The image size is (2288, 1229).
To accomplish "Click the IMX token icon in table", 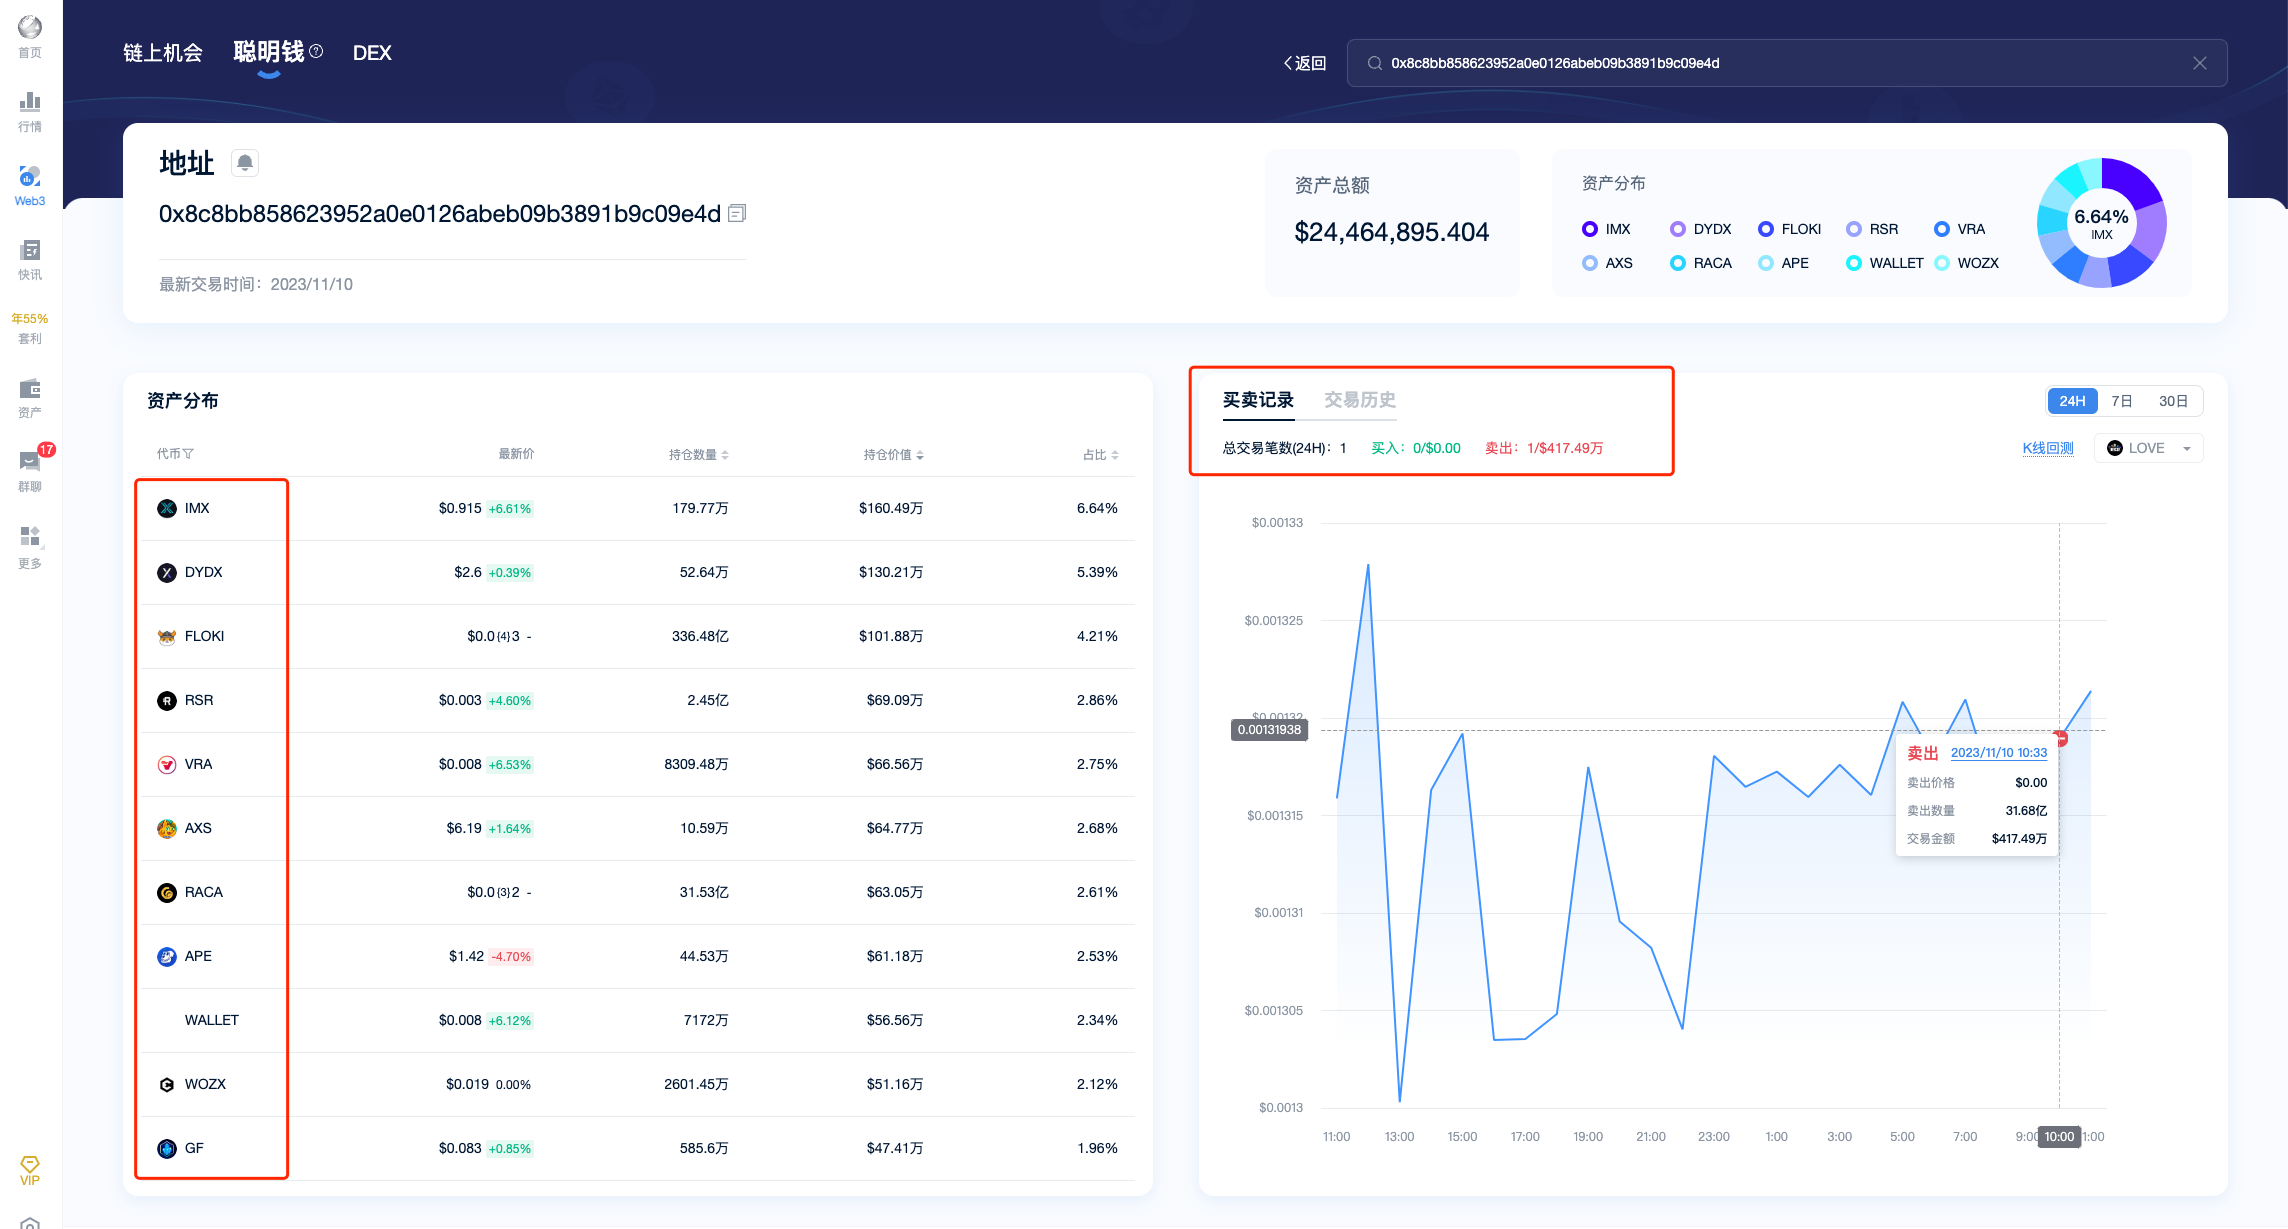I will (167, 508).
